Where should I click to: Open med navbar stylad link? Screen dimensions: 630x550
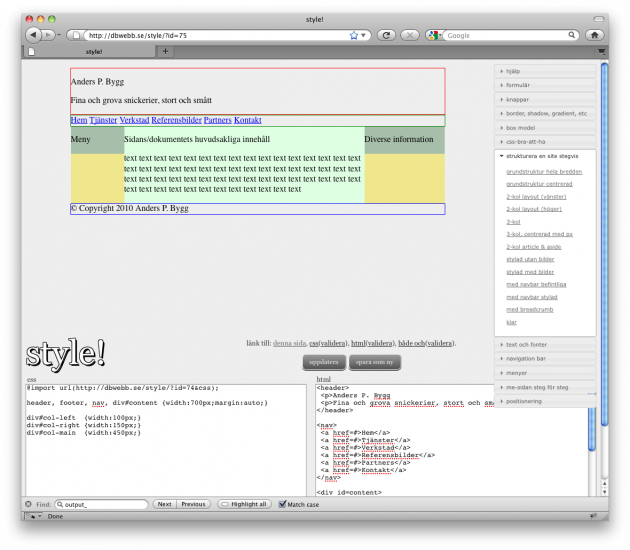tap(532, 297)
